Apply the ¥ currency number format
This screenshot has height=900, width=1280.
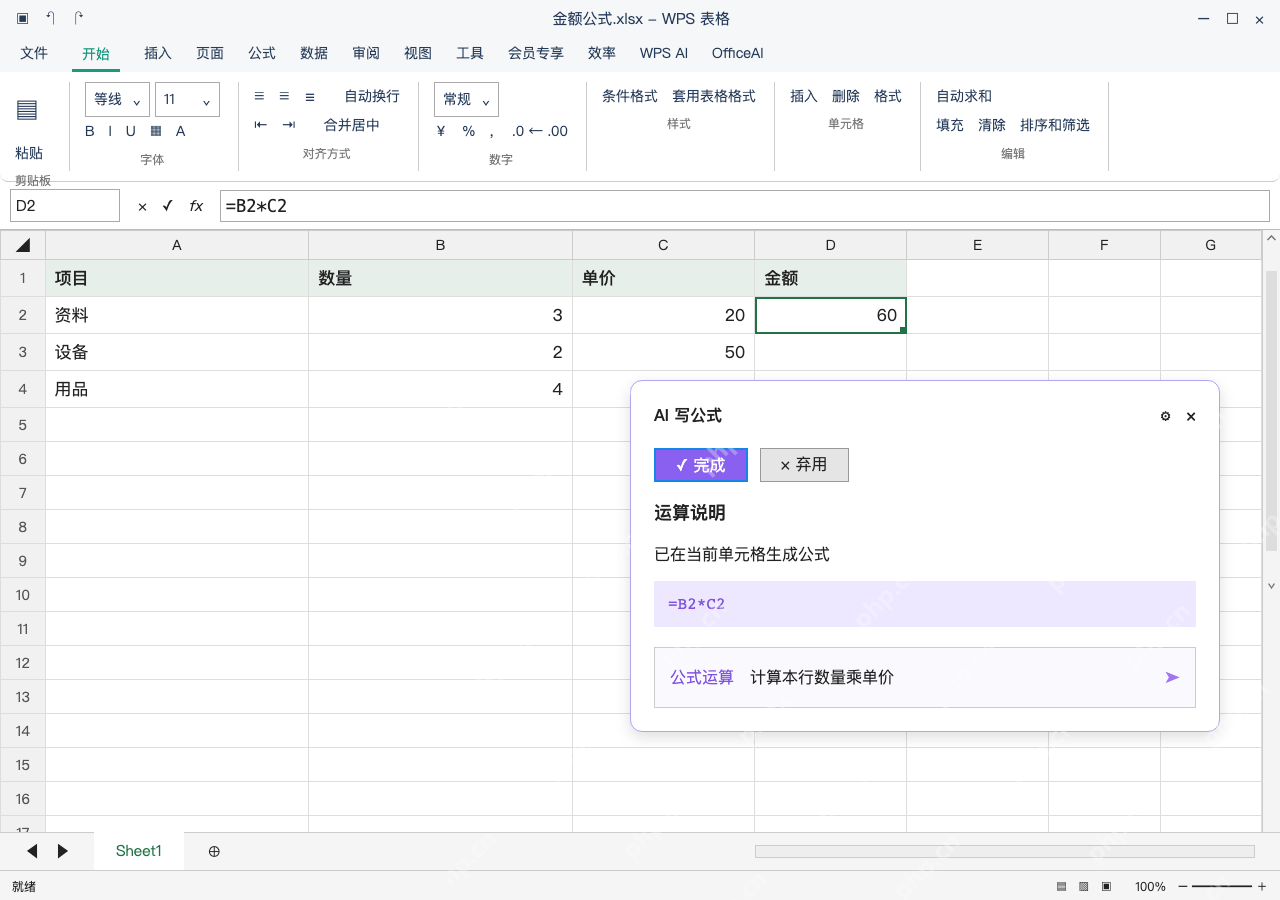[x=441, y=131]
